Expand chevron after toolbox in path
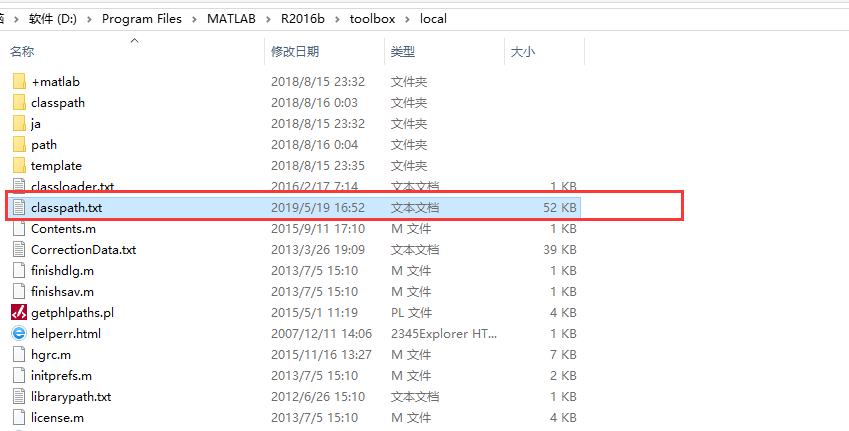The width and height of the screenshot is (849, 431). pos(407,19)
